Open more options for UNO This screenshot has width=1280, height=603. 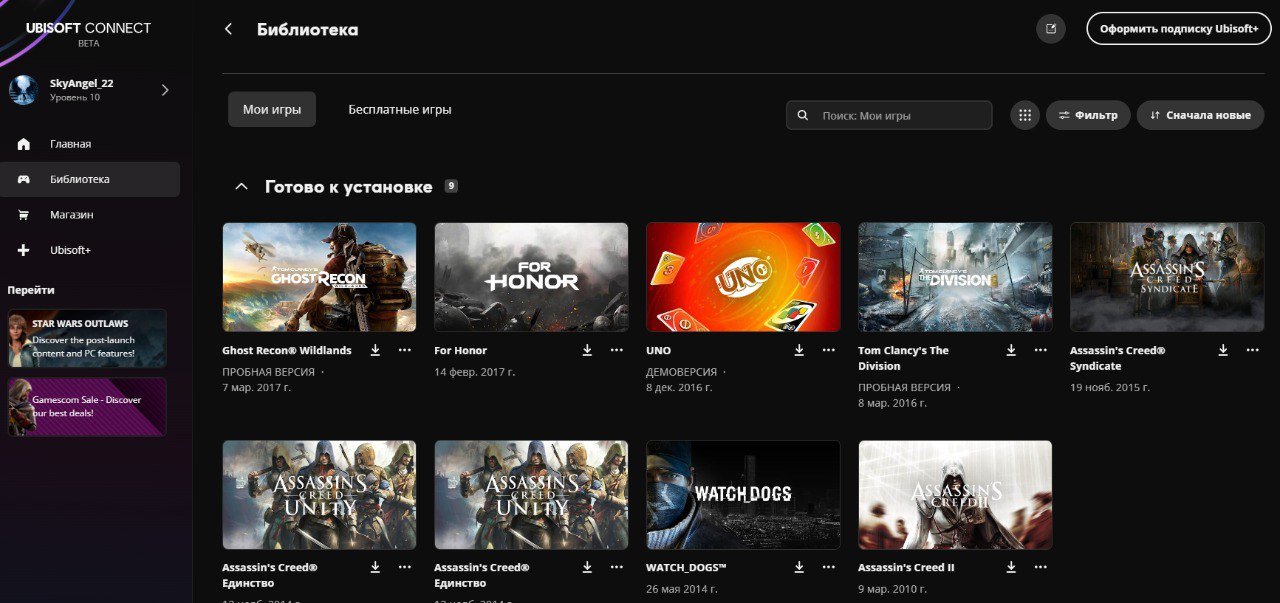pyautogui.click(x=828, y=350)
